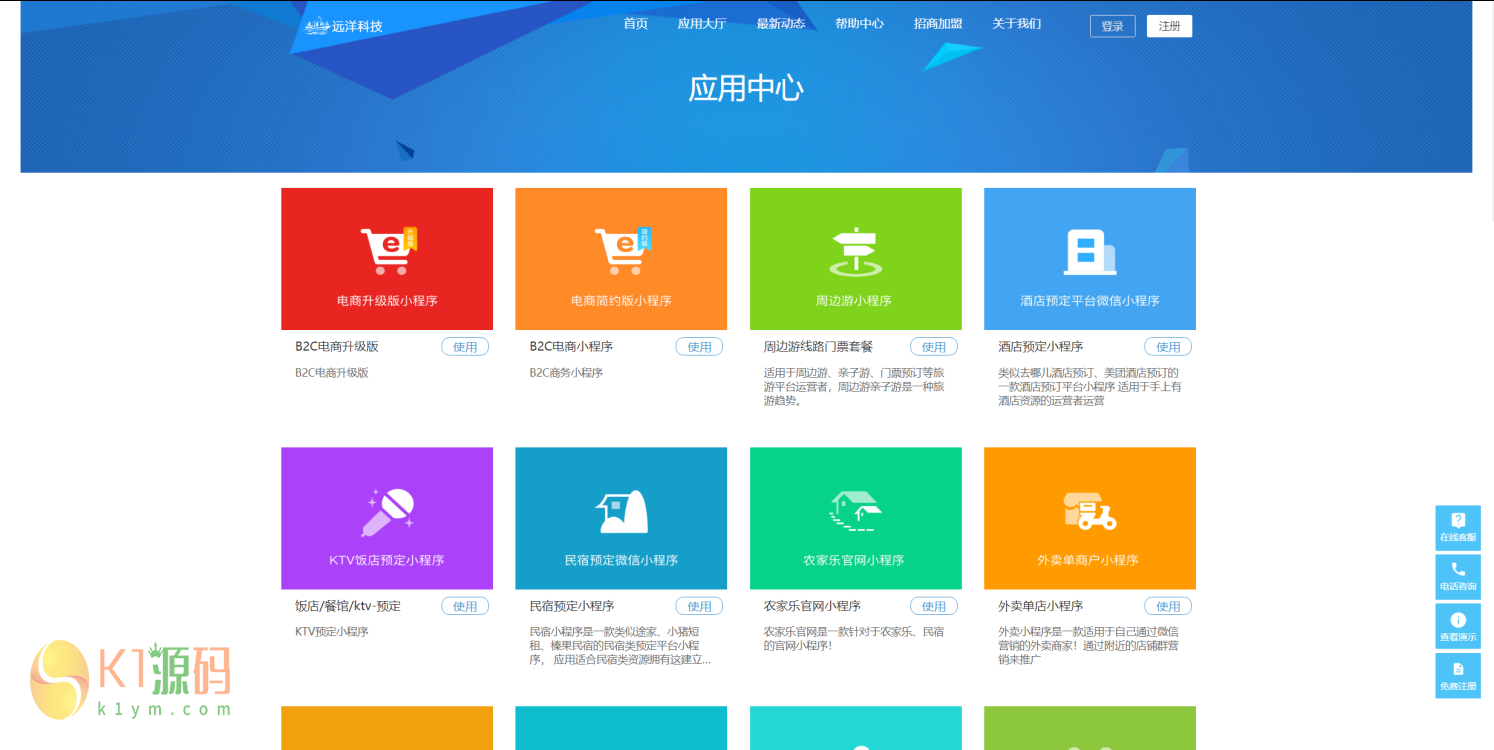The height and width of the screenshot is (750, 1494).
Task: Click 使用 button for 民宿预定小程序
Action: (700, 606)
